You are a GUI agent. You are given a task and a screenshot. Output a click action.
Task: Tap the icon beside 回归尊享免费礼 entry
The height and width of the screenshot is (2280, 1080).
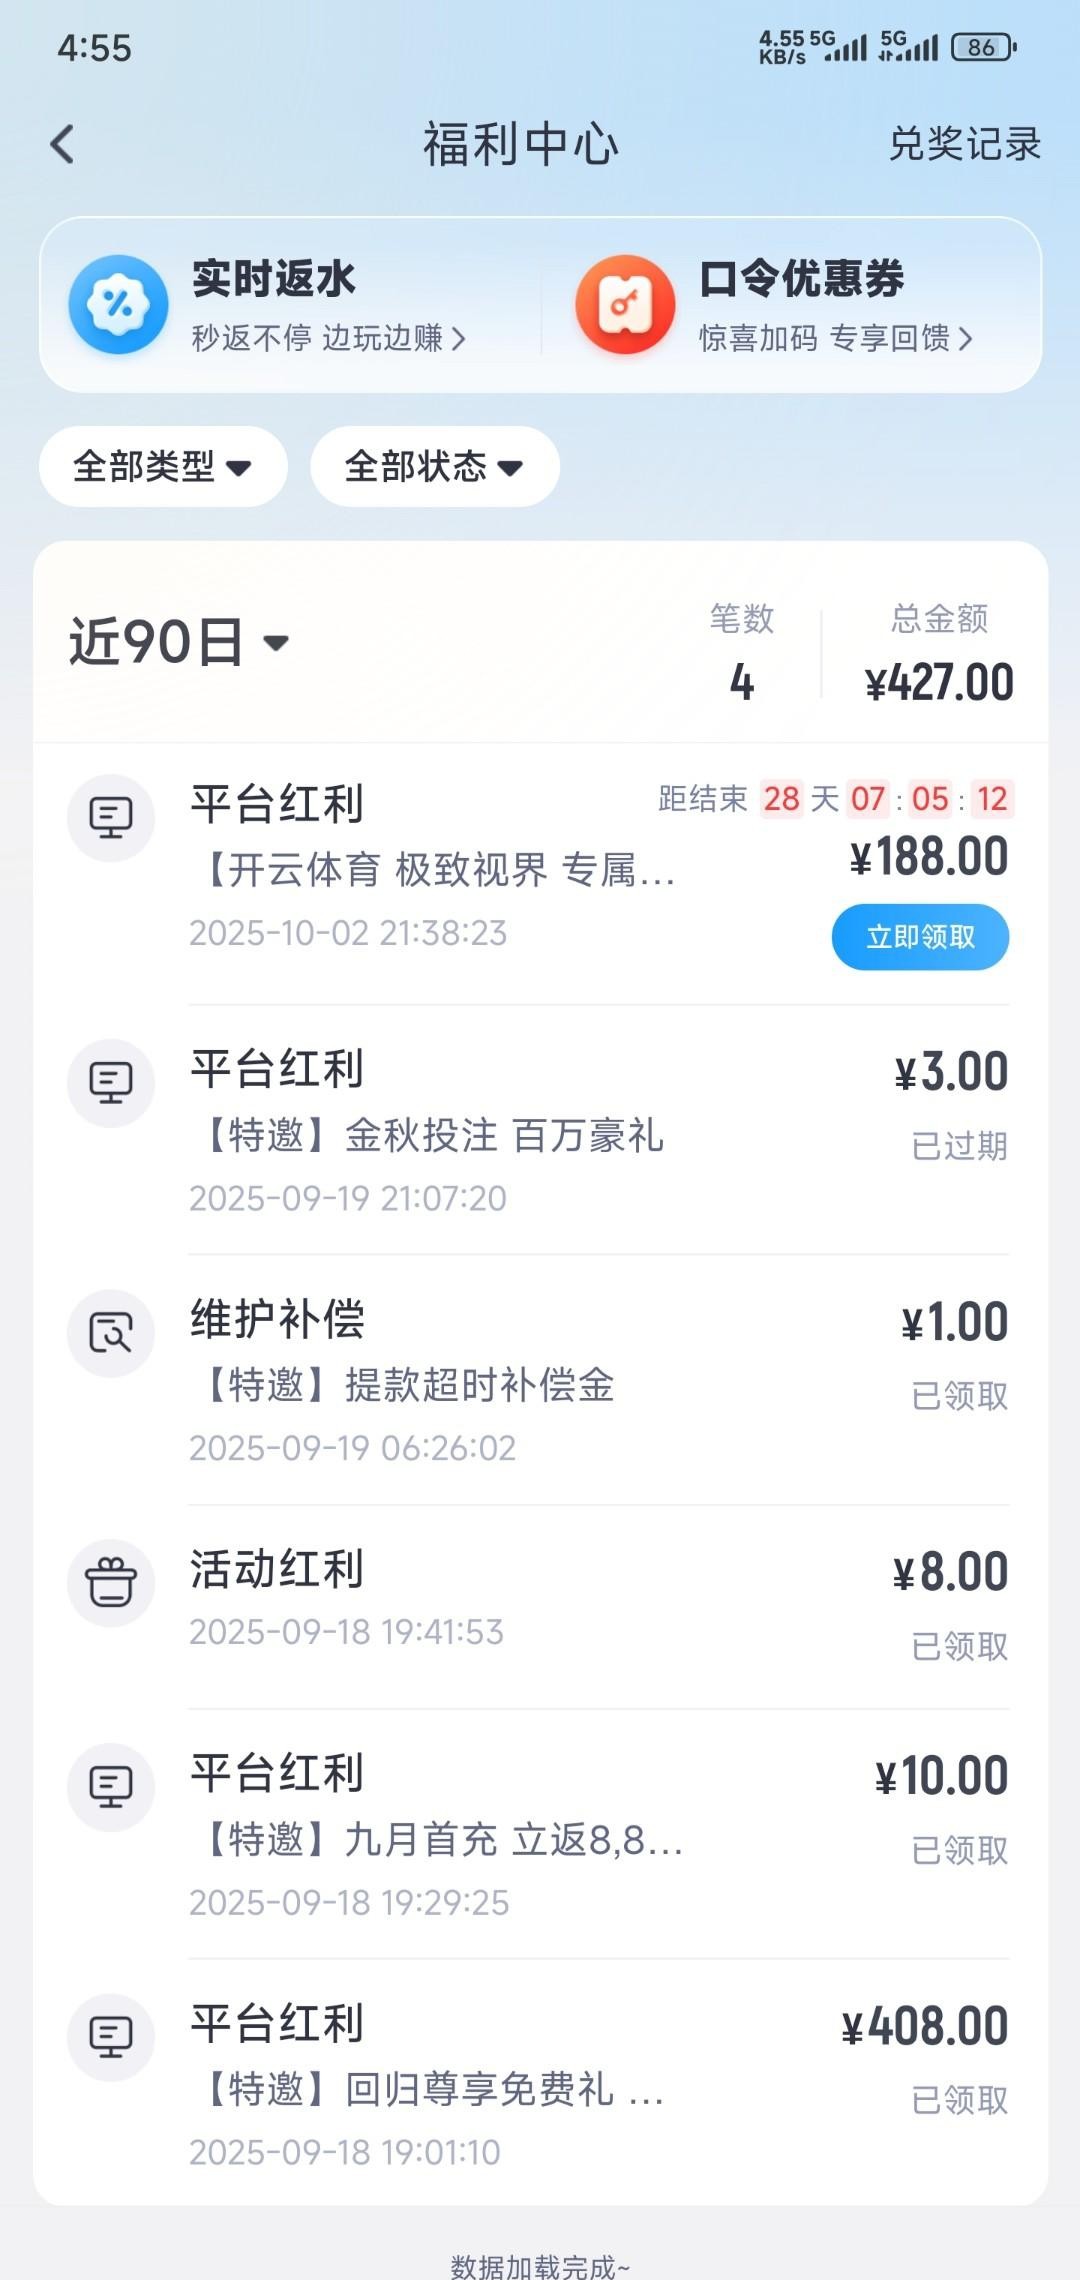111,2037
